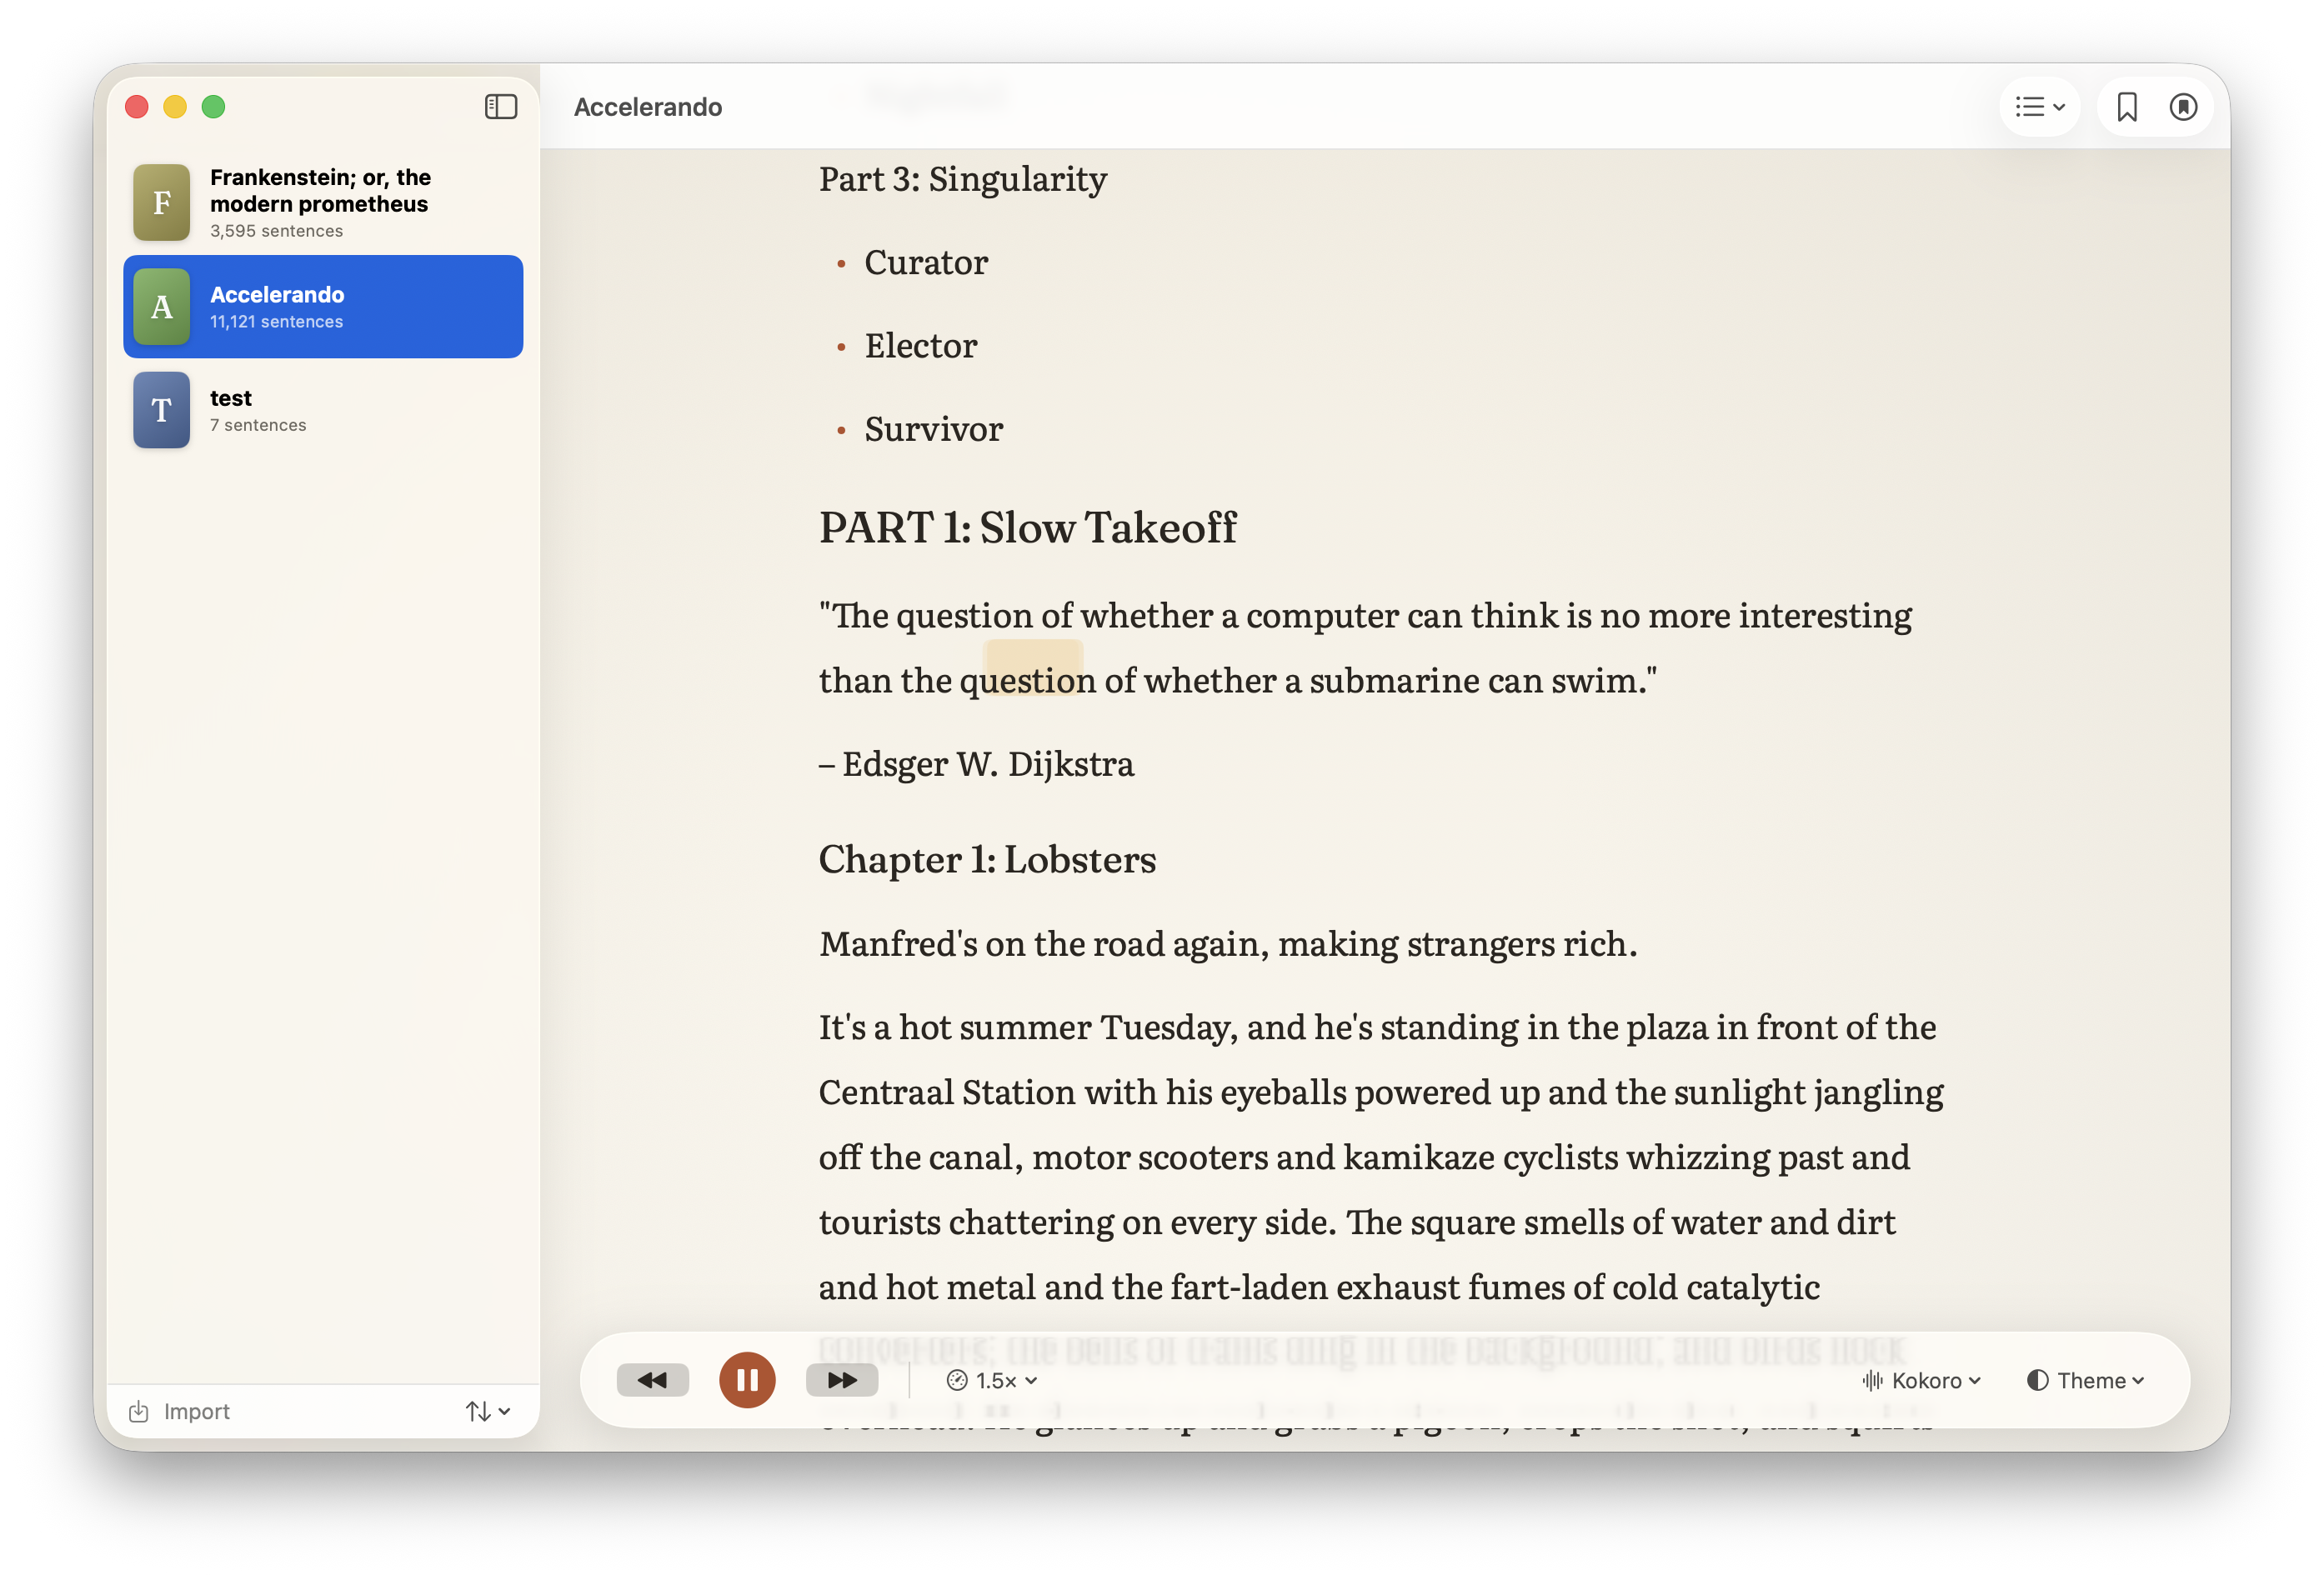This screenshot has width=2324, height=1575.
Task: Select the Frankenstein book in sidebar
Action: click(x=323, y=203)
